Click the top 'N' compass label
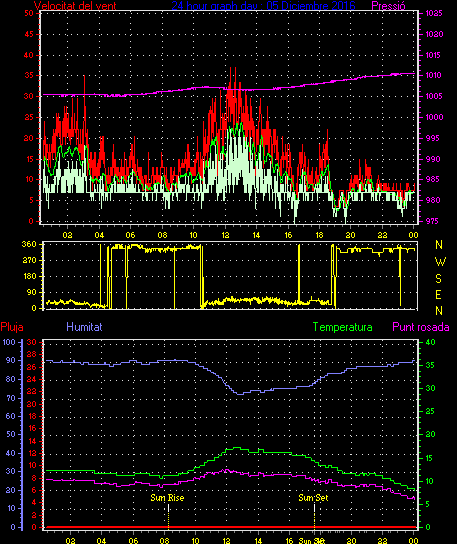Image resolution: width=457 pixels, height=544 pixels. pyautogui.click(x=439, y=245)
